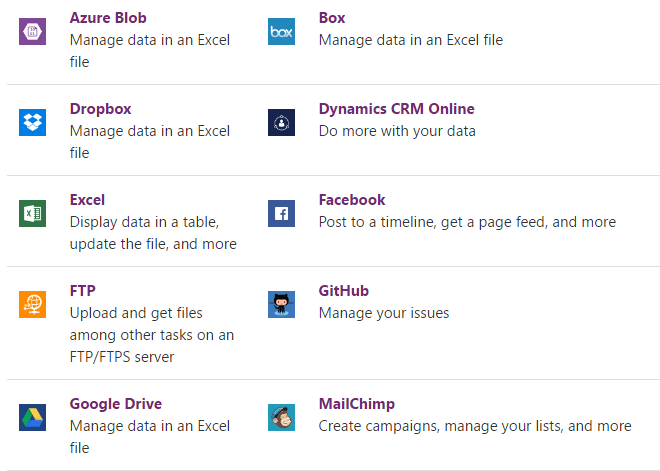Open the Box connector title
This screenshot has height=472, width=660.
click(x=332, y=18)
